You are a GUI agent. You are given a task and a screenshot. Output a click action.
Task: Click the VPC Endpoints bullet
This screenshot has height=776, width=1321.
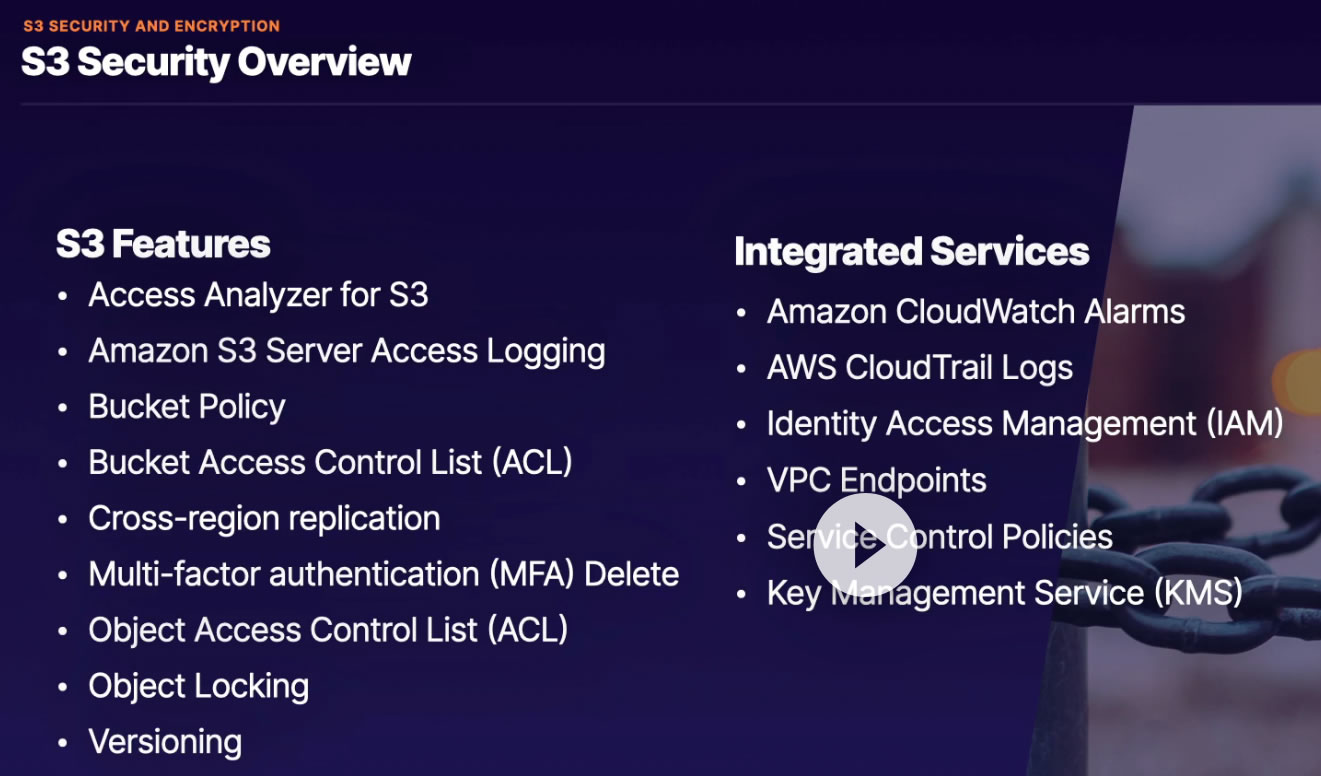[x=876, y=480]
